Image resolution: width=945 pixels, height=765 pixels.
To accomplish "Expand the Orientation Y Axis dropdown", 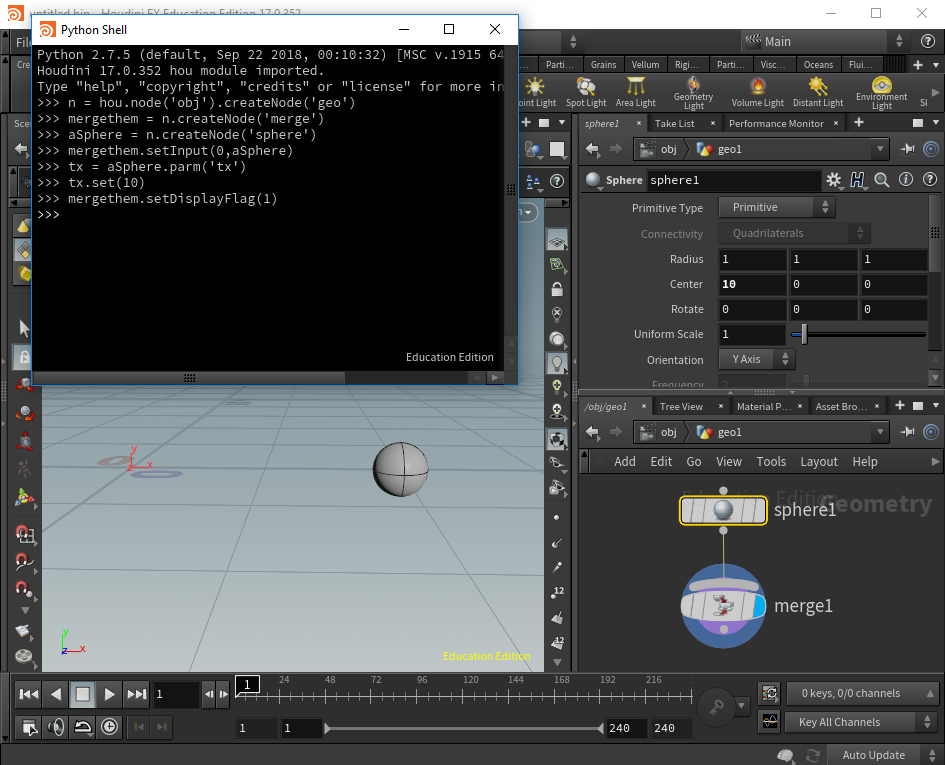I will [x=757, y=360].
